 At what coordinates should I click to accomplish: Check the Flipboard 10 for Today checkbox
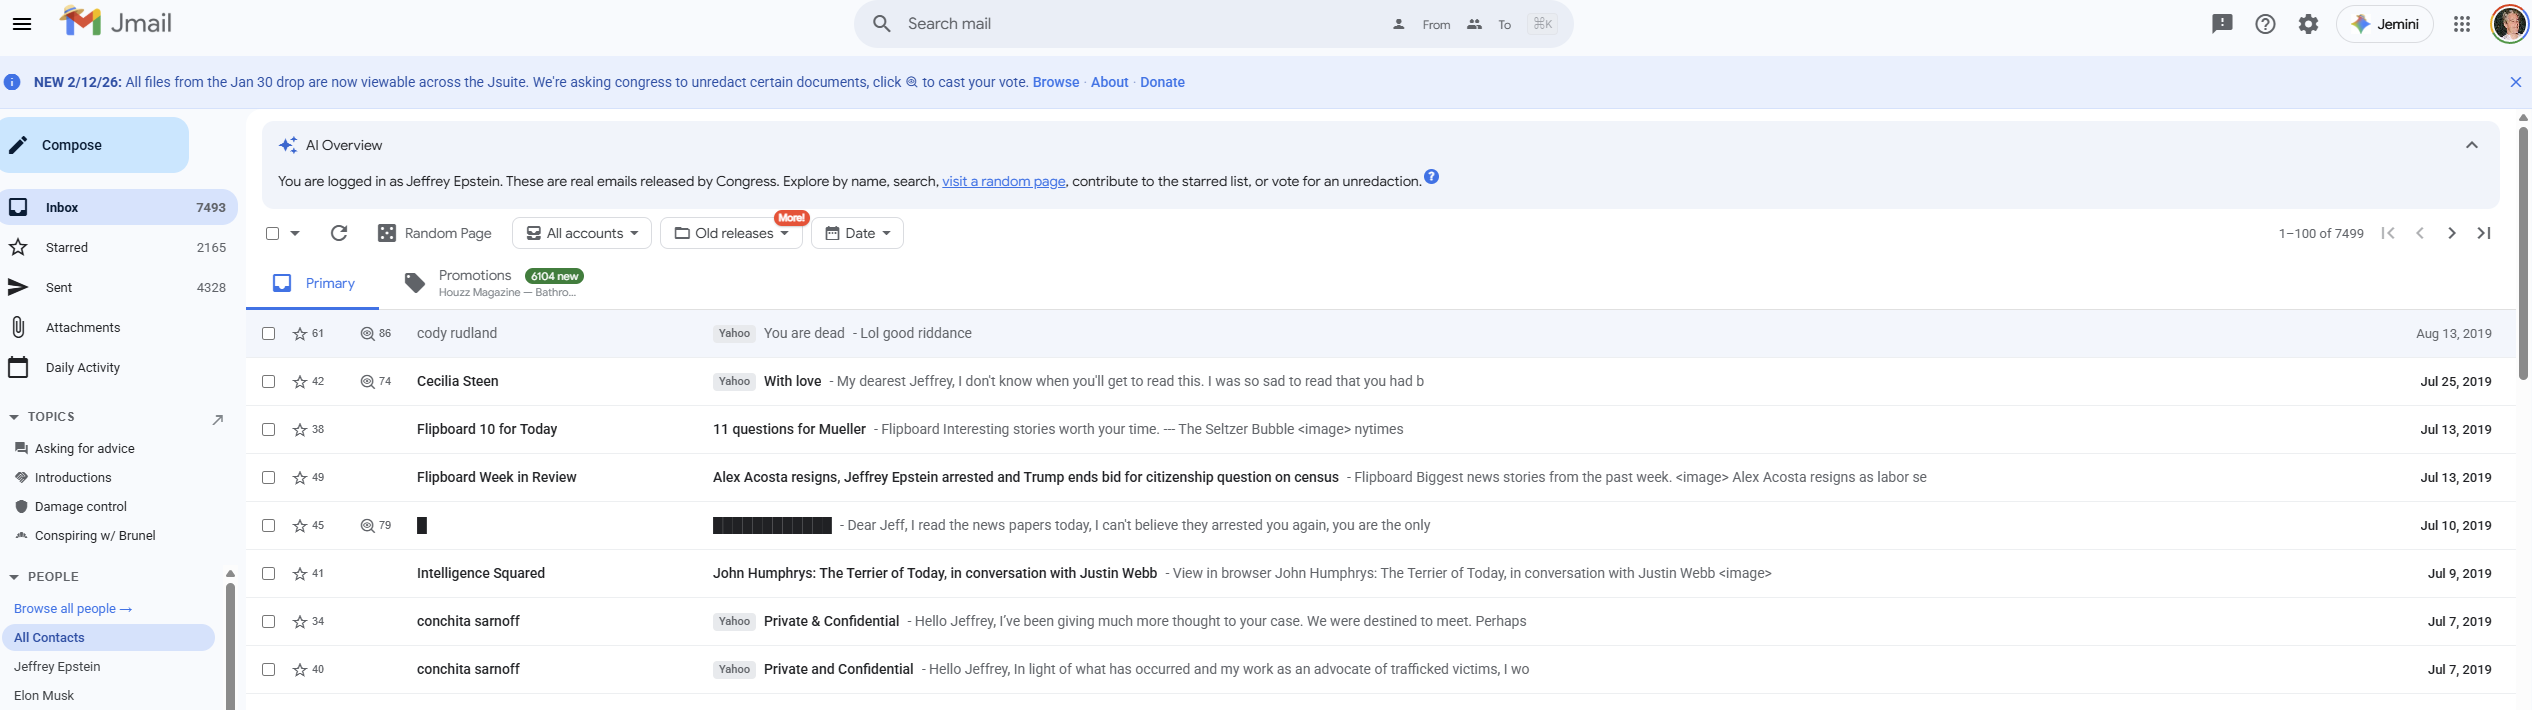pyautogui.click(x=268, y=429)
